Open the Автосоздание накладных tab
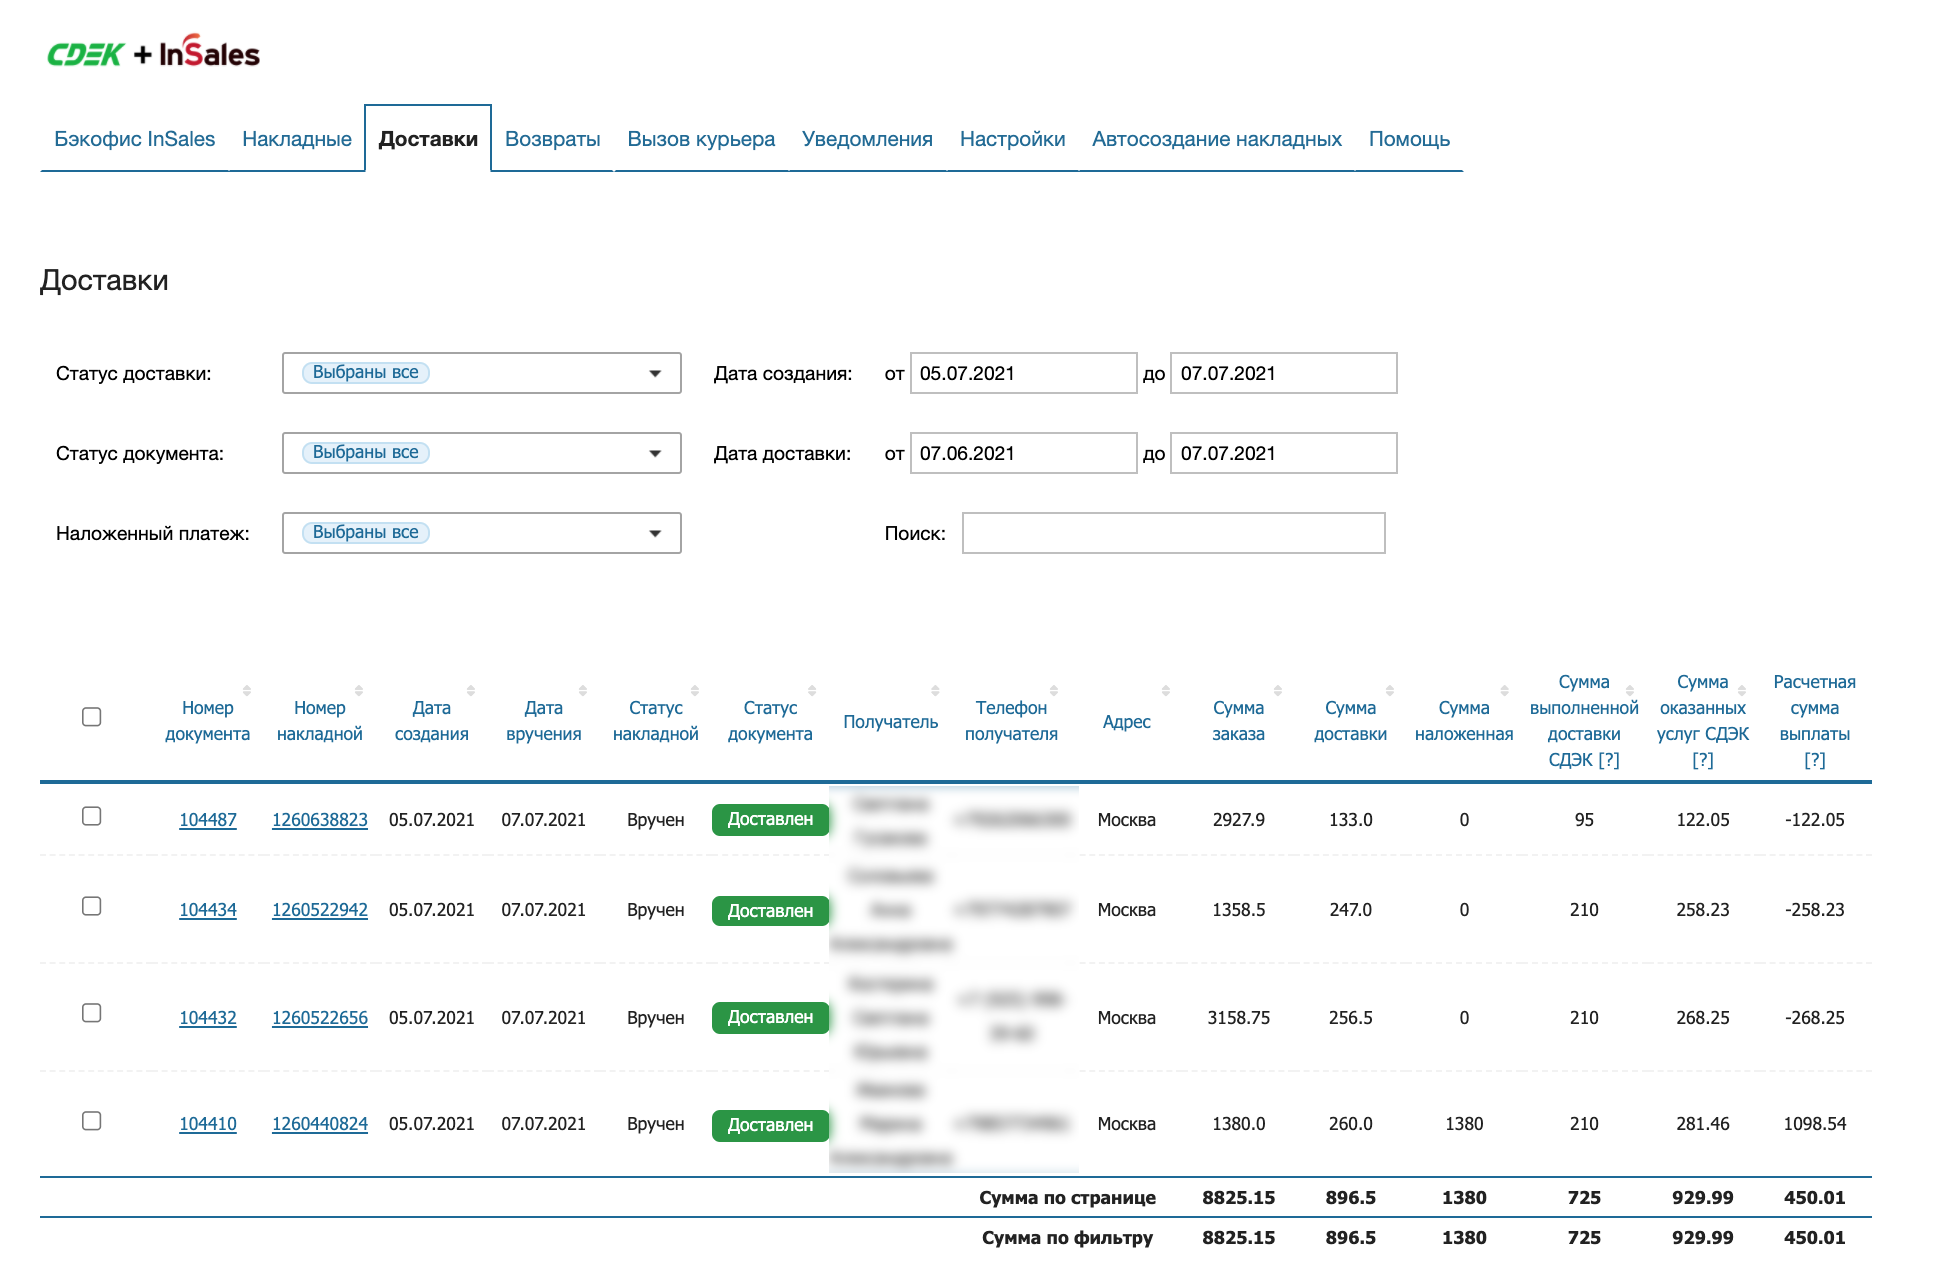The height and width of the screenshot is (1274, 1938). tap(1216, 139)
